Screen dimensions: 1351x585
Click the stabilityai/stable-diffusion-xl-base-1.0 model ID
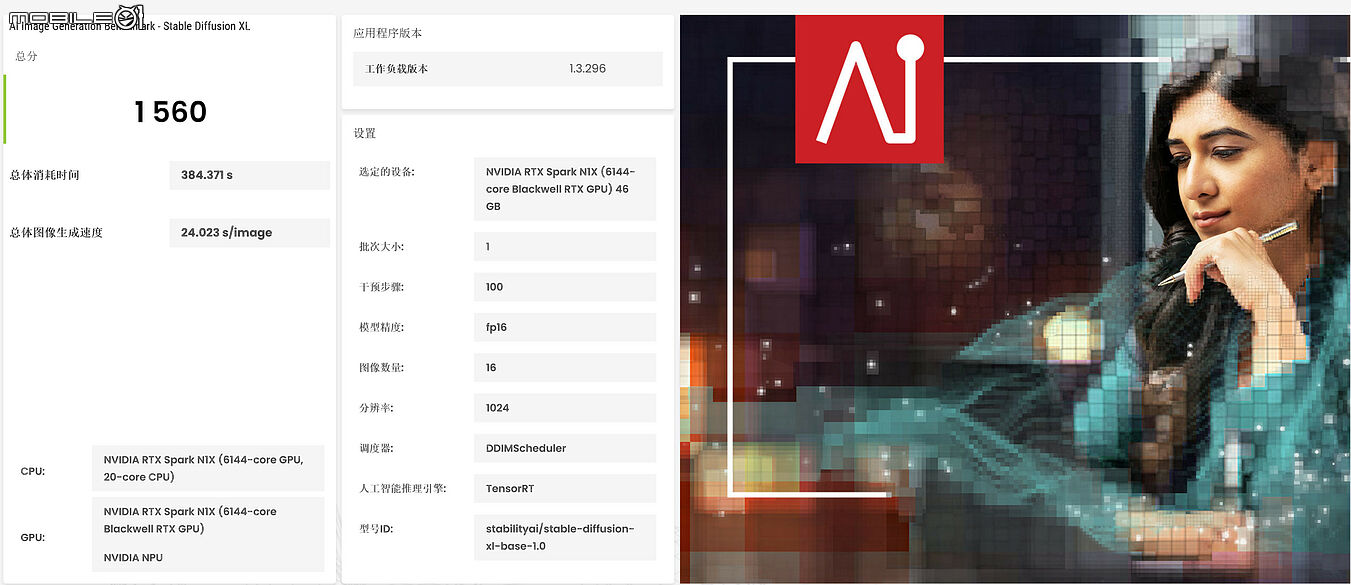click(565, 538)
